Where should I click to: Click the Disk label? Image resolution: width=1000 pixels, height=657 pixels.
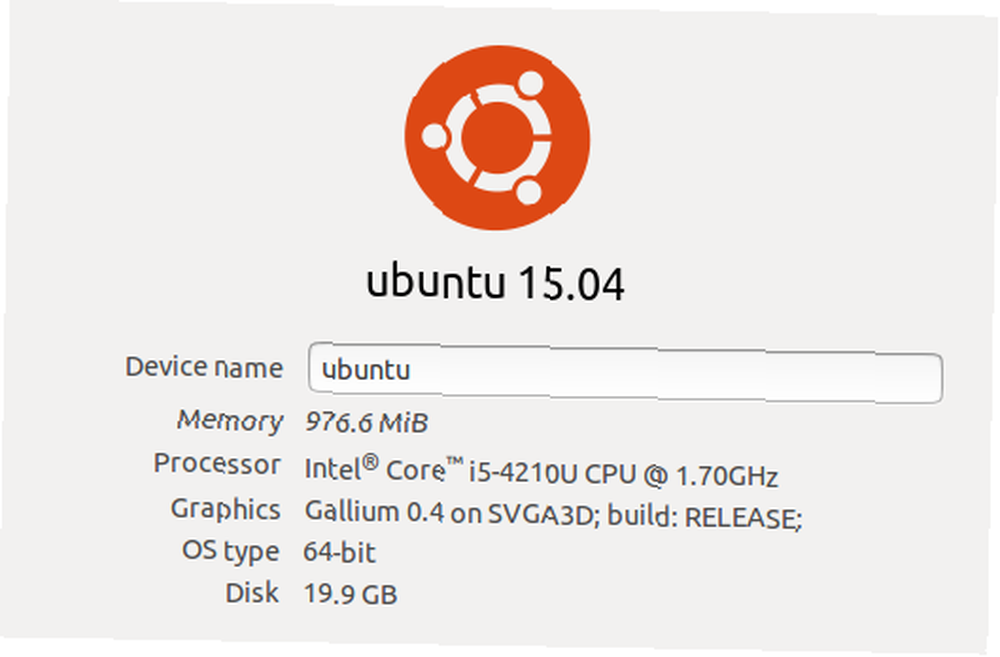click(252, 593)
